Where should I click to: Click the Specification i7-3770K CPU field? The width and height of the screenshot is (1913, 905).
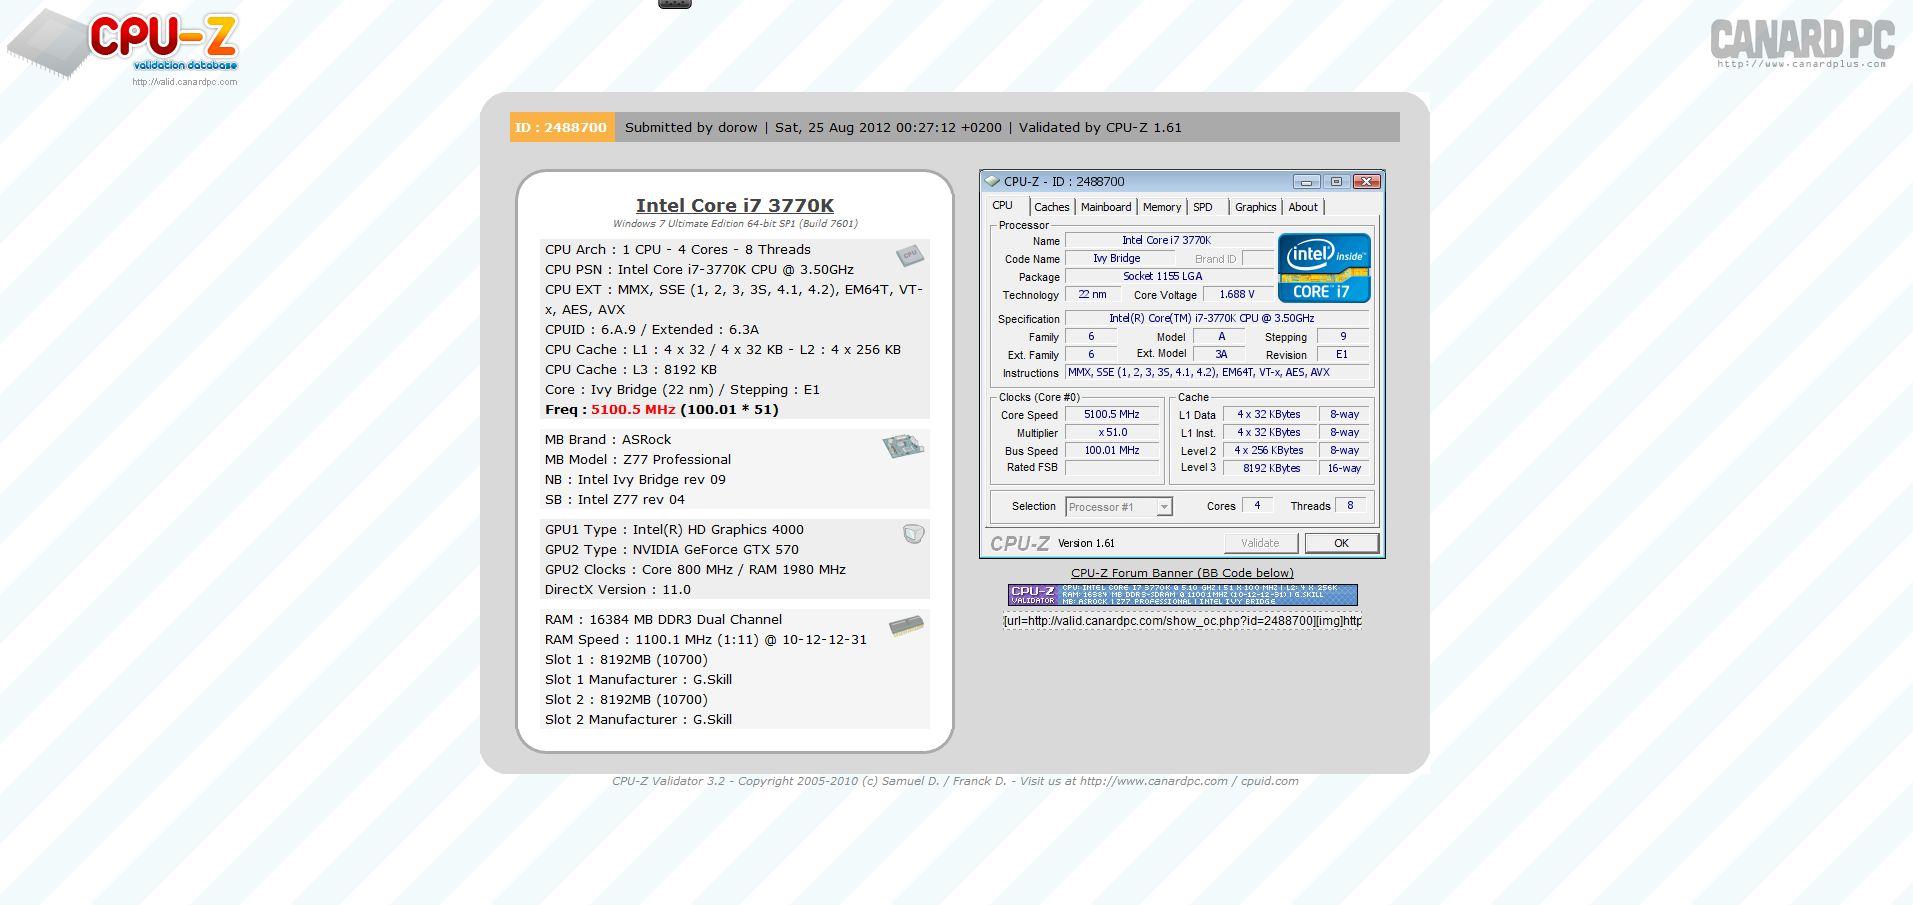(1217, 318)
